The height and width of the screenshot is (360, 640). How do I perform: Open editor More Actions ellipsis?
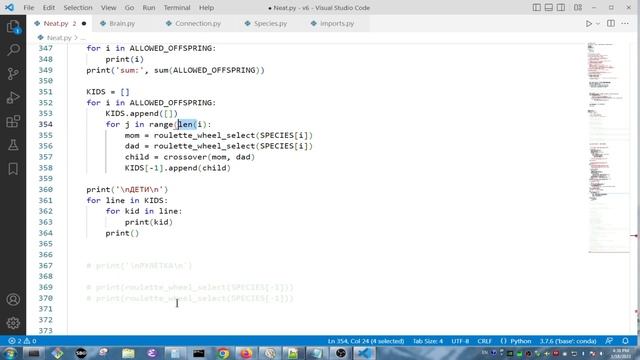click(625, 24)
